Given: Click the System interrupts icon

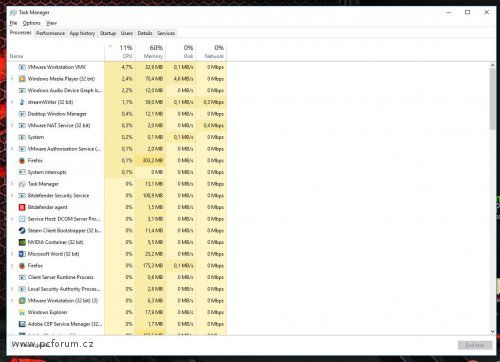Looking at the screenshot, I should point(22,172).
